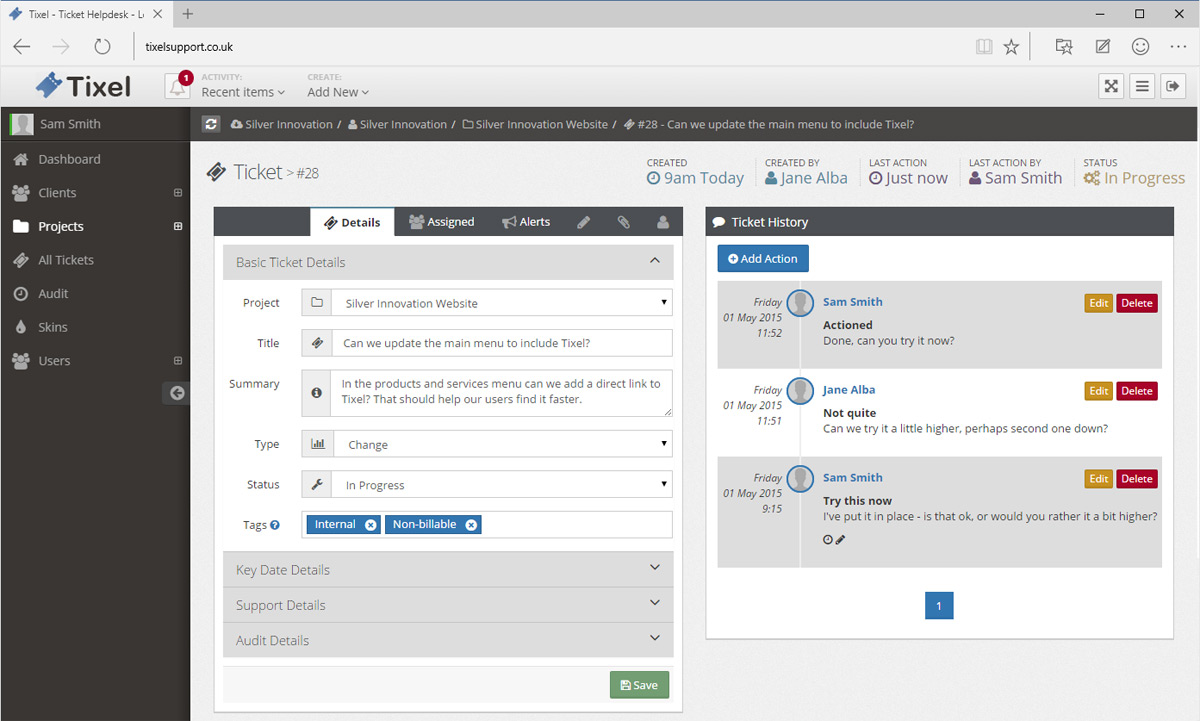The image size is (1200, 721).
Task: Edit the Try this now entry
Action: pos(1099,479)
